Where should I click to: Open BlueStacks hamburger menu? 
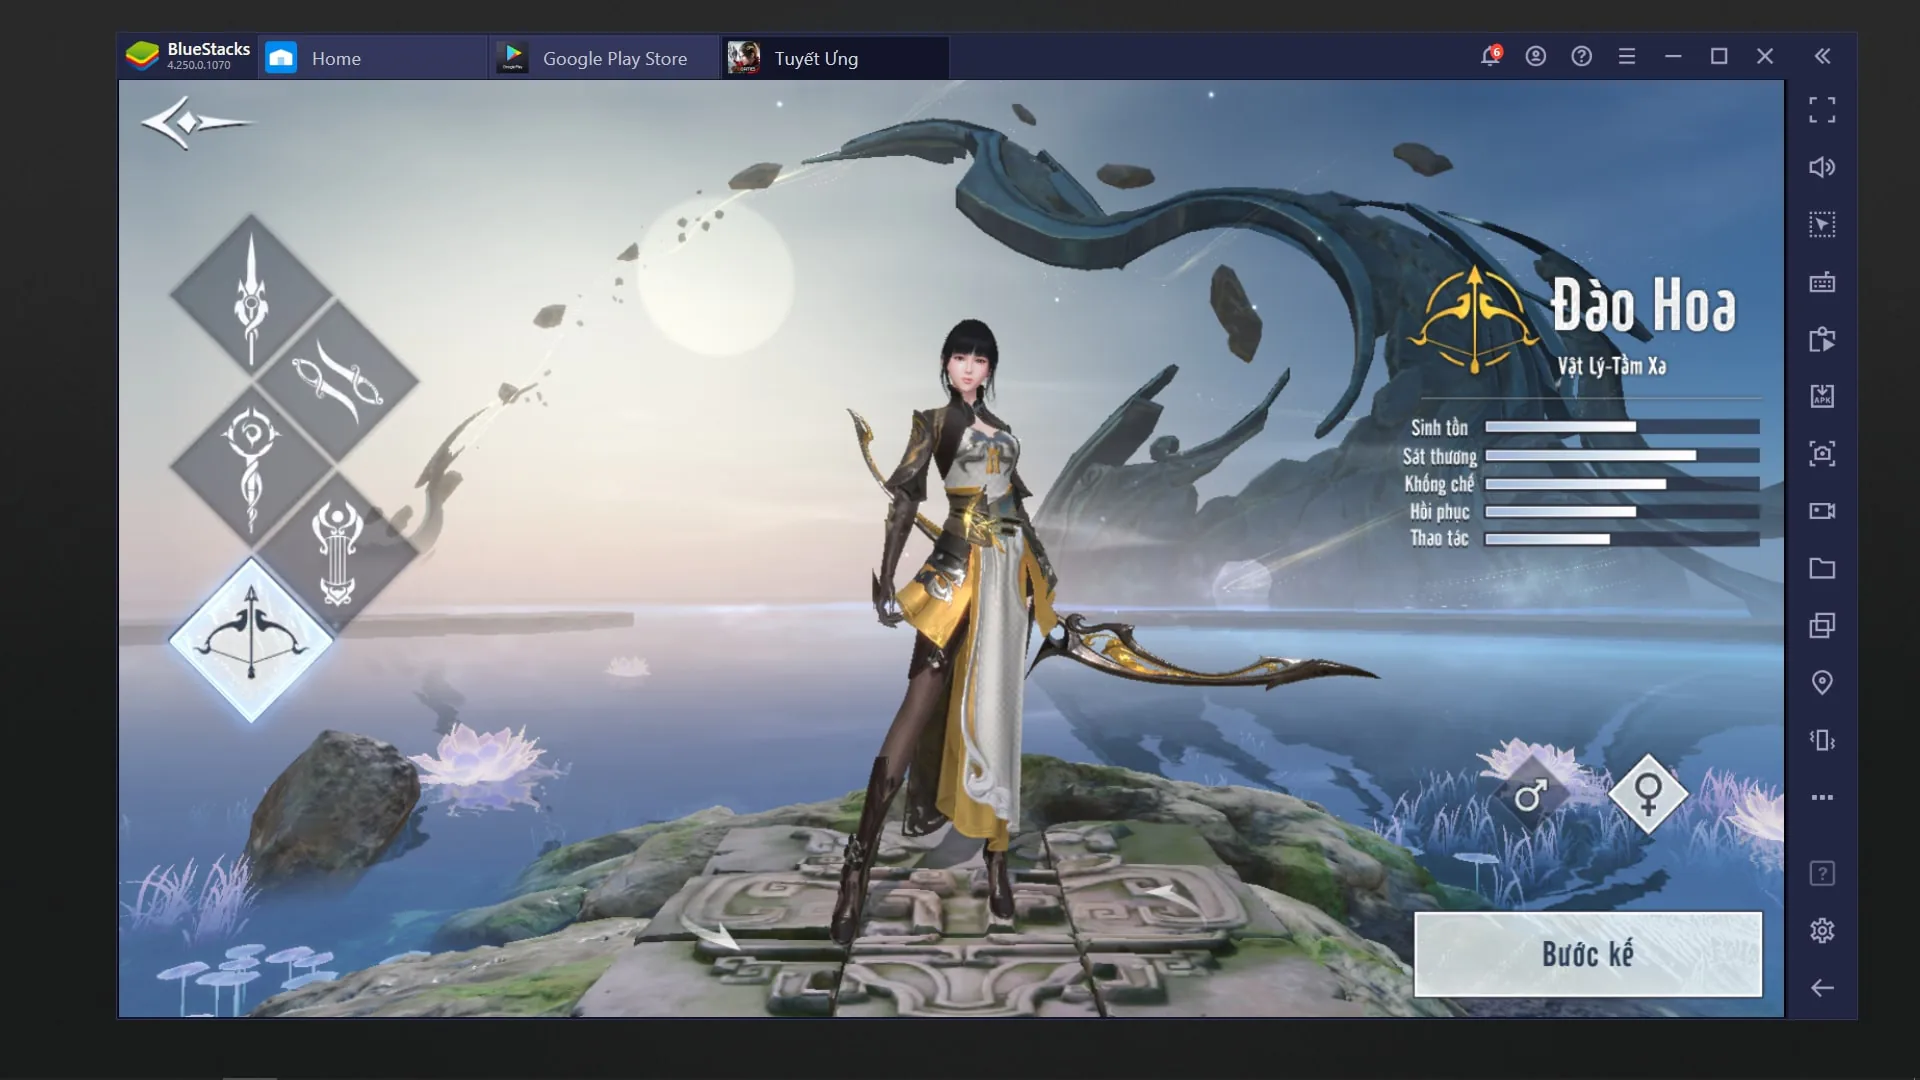pos(1627,57)
